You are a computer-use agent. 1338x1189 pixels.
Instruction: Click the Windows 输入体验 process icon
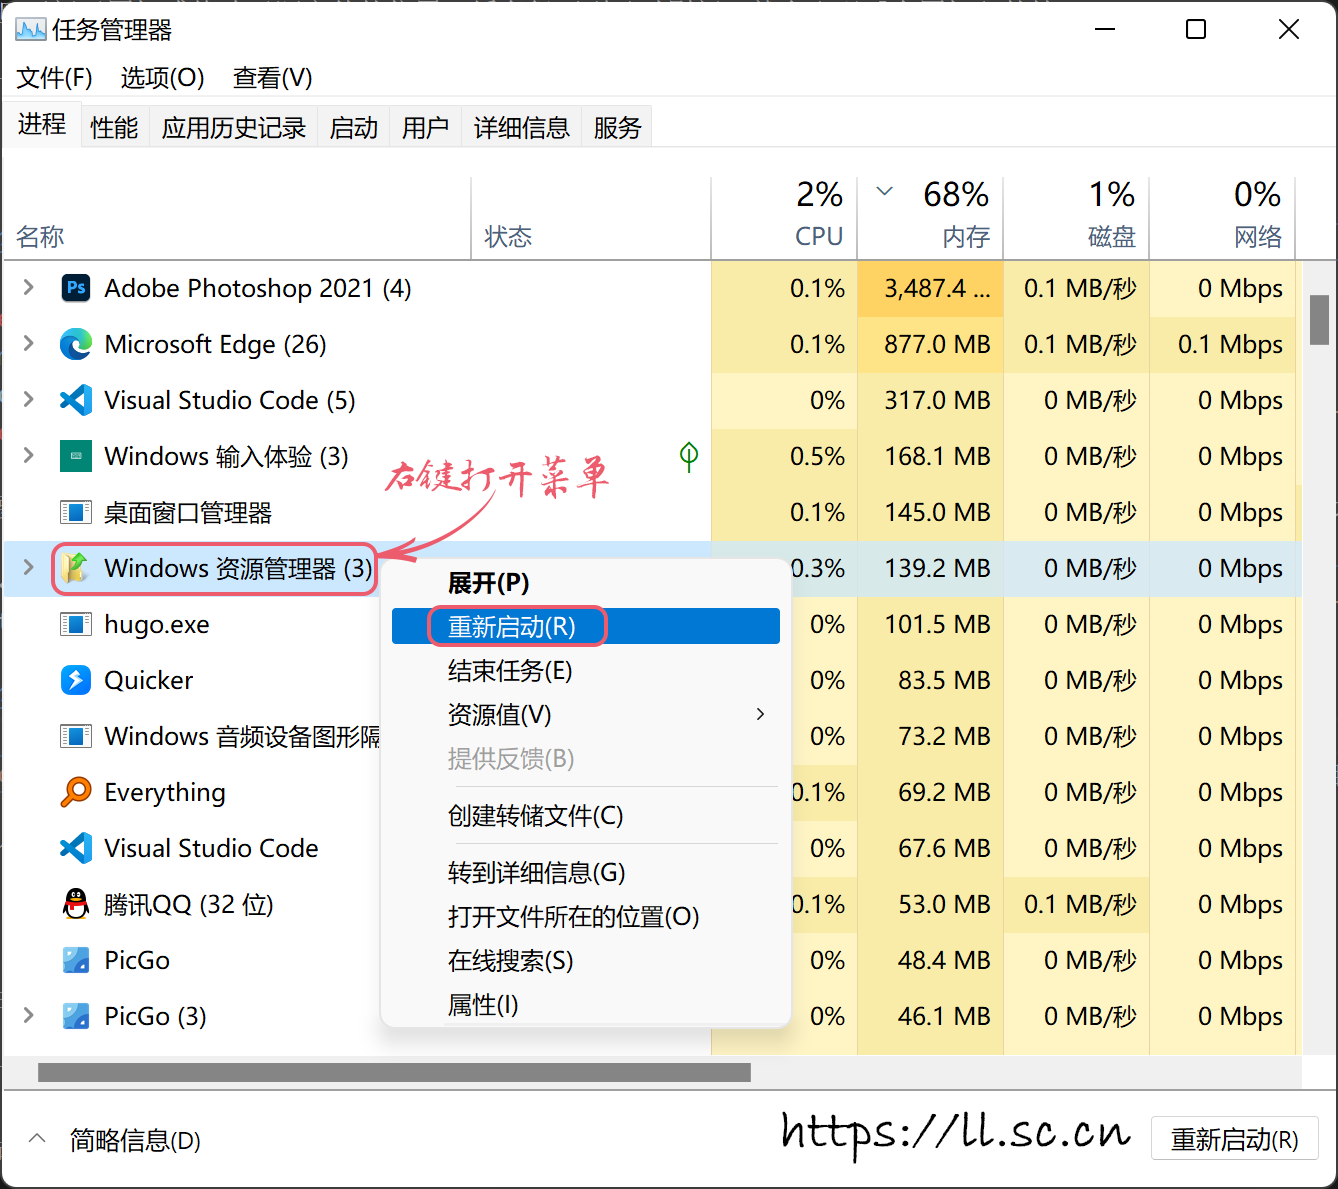tap(76, 456)
